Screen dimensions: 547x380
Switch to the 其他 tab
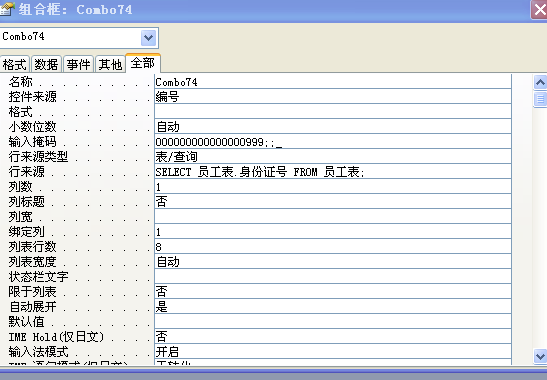110,65
